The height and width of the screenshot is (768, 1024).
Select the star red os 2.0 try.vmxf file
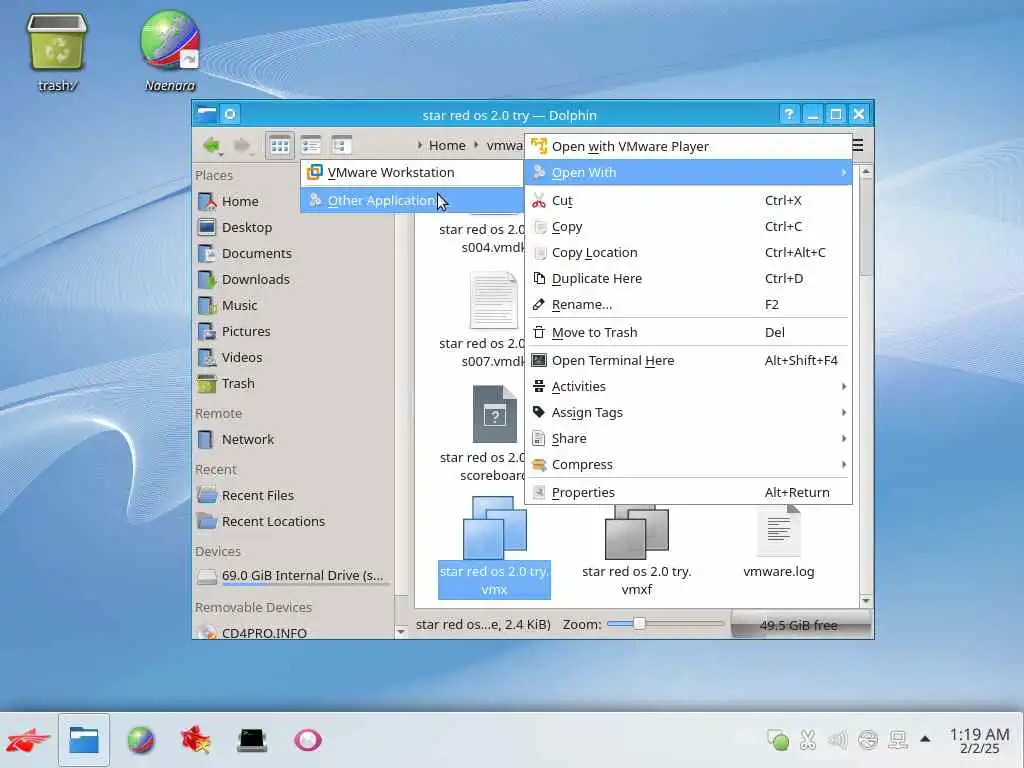point(637,550)
